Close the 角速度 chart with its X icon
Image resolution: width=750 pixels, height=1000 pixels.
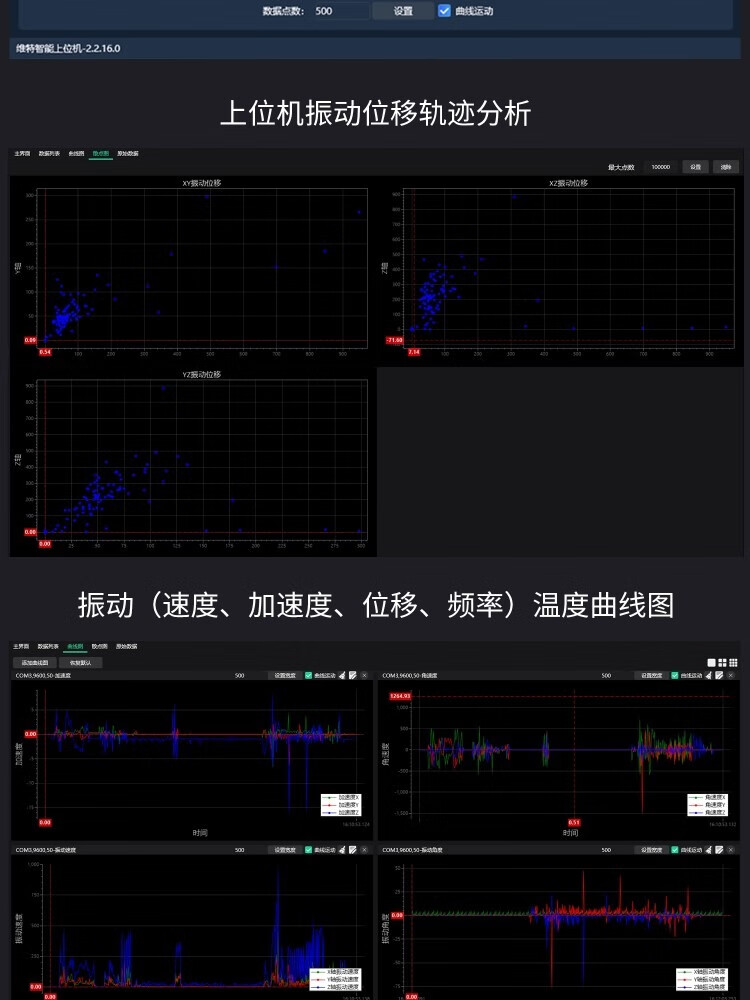pyautogui.click(x=731, y=676)
